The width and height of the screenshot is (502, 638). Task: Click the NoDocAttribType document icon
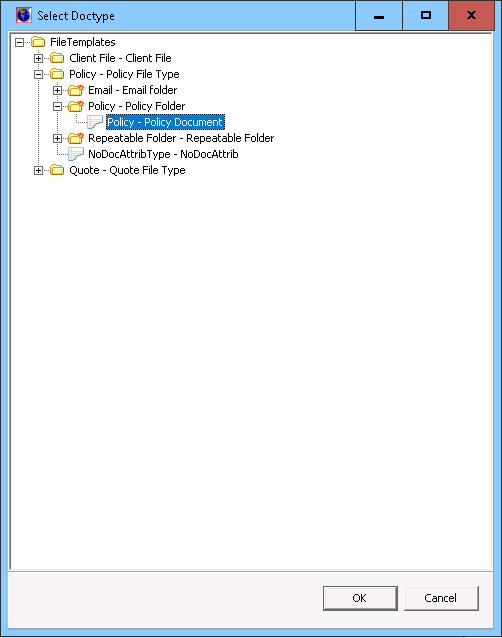coord(76,154)
